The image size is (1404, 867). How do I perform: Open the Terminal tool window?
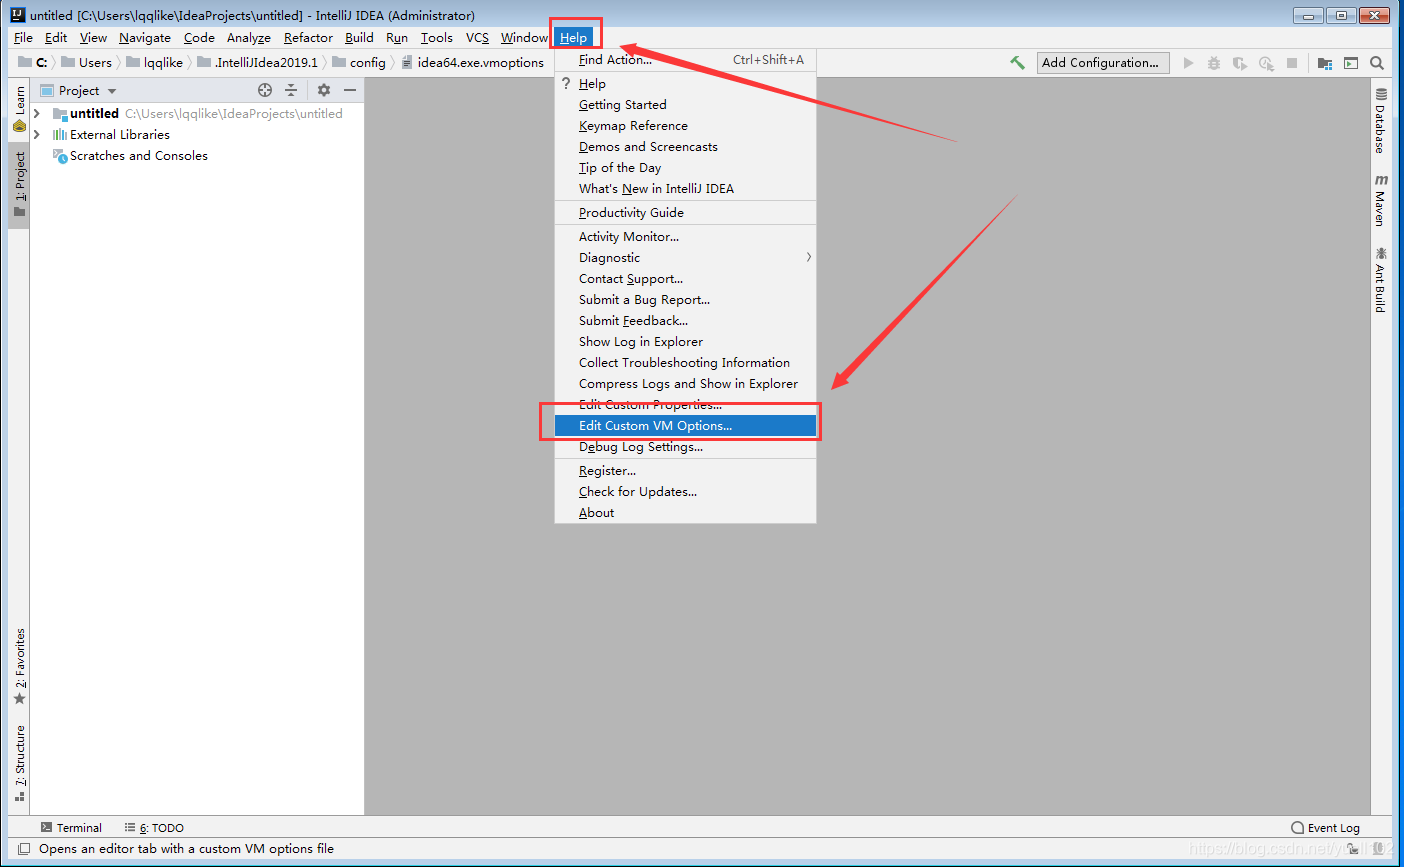click(71, 828)
